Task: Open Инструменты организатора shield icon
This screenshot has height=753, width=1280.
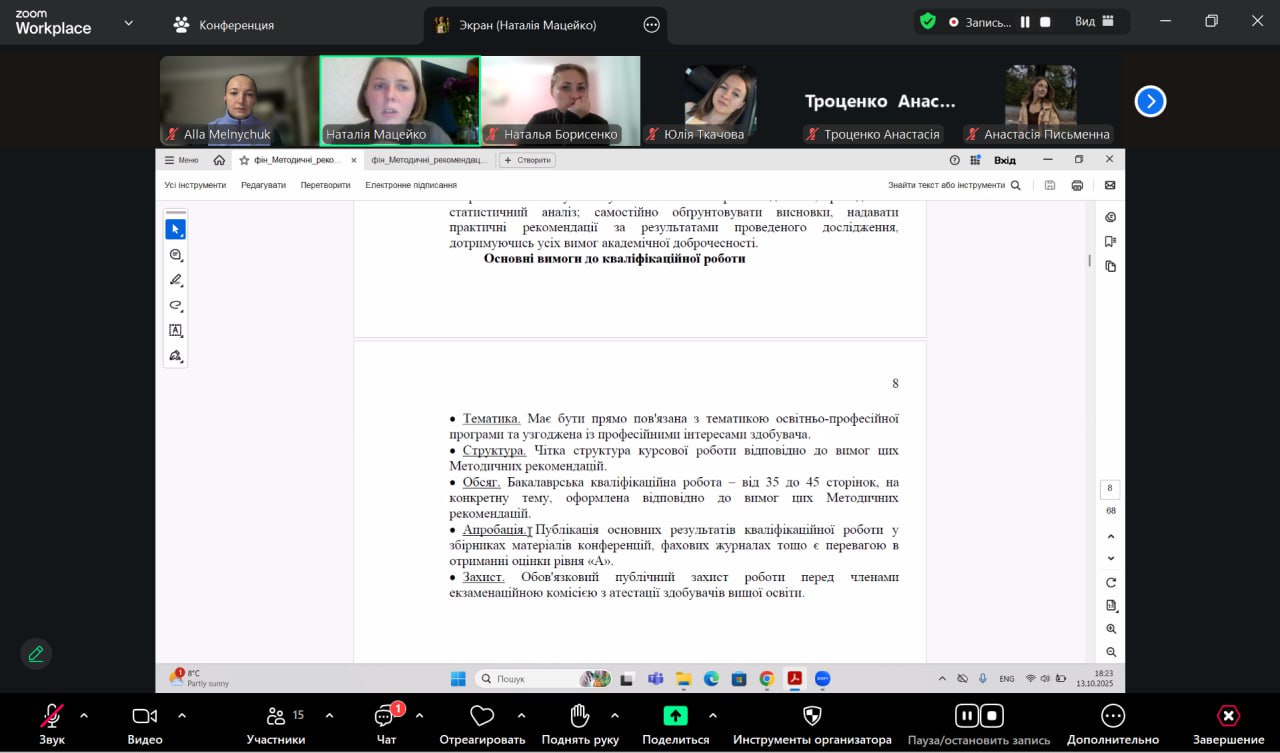Action: (812, 716)
